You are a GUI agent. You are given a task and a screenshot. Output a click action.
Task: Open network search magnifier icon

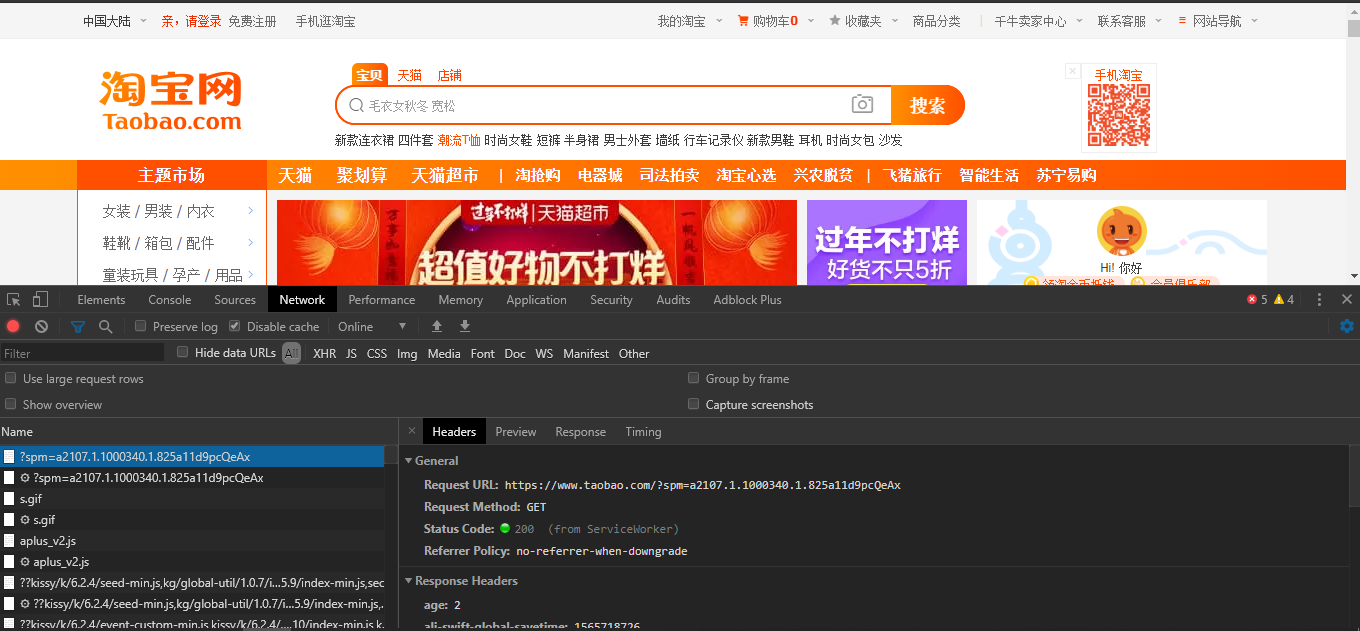[105, 326]
